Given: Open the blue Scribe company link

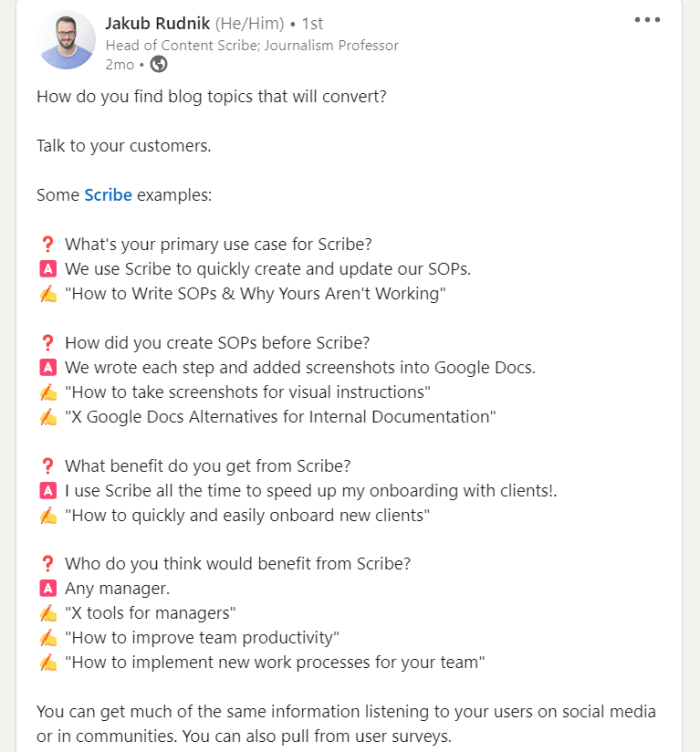Looking at the screenshot, I should [x=108, y=195].
